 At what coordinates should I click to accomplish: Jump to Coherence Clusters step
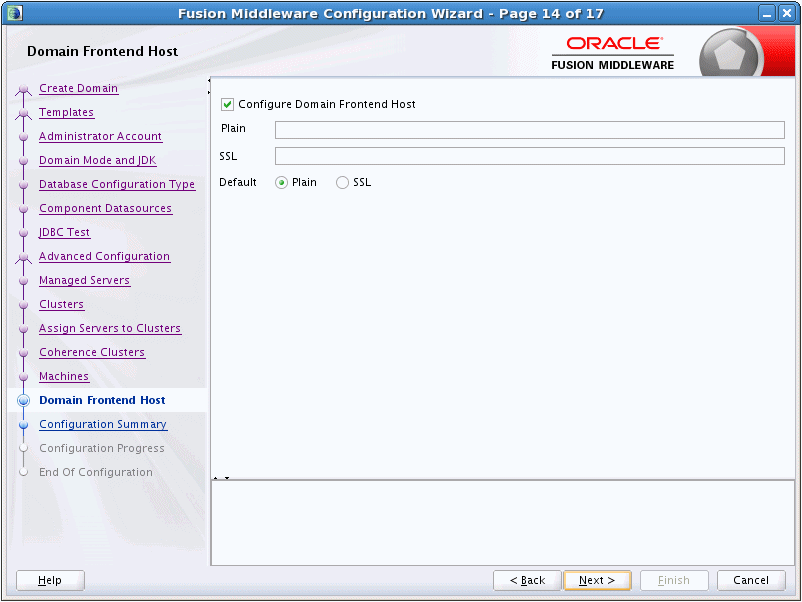[x=92, y=352]
